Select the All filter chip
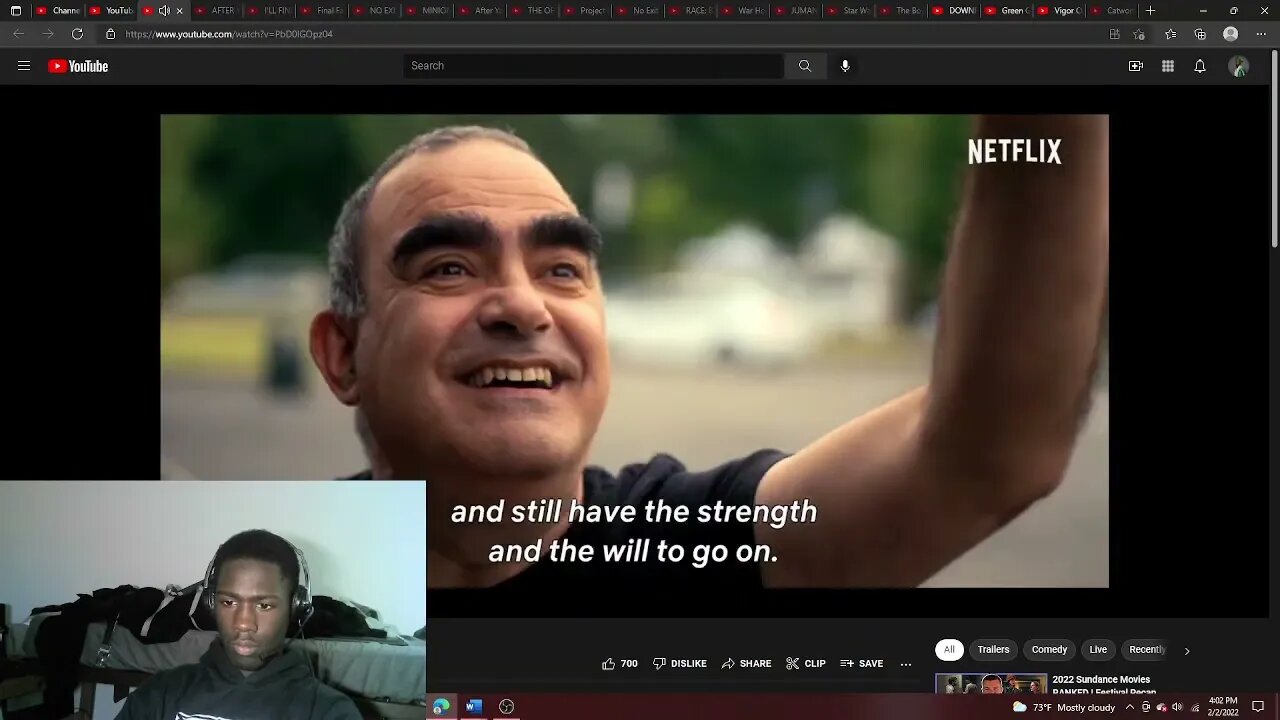Viewport: 1280px width, 720px height. point(949,650)
